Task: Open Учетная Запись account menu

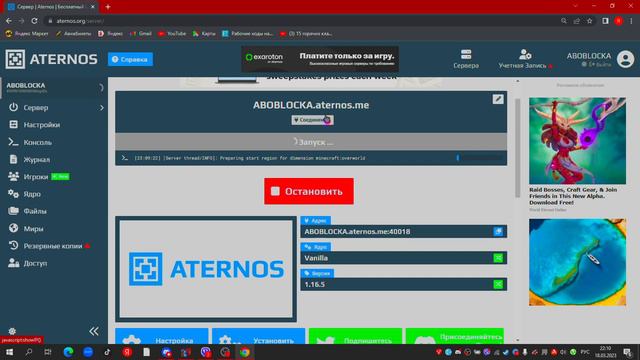Action: 525,59
